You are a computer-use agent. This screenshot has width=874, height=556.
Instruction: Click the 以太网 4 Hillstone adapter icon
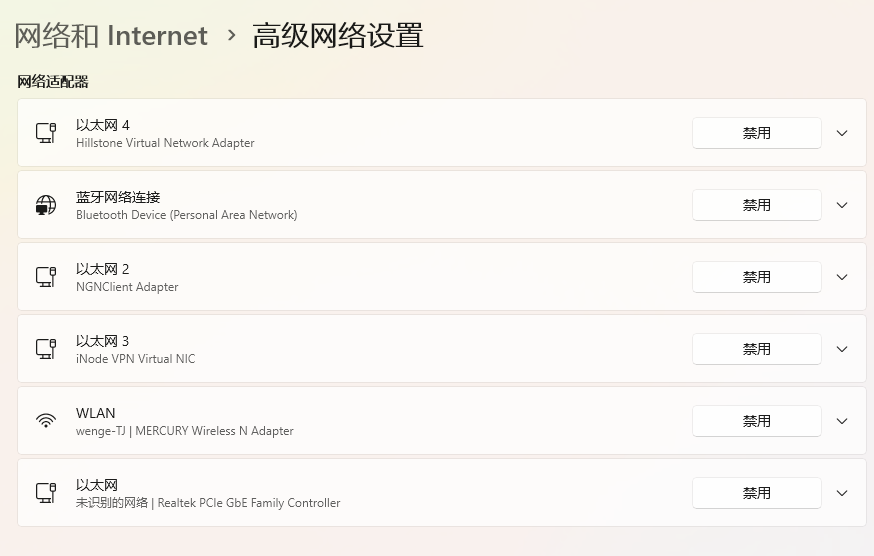click(46, 133)
